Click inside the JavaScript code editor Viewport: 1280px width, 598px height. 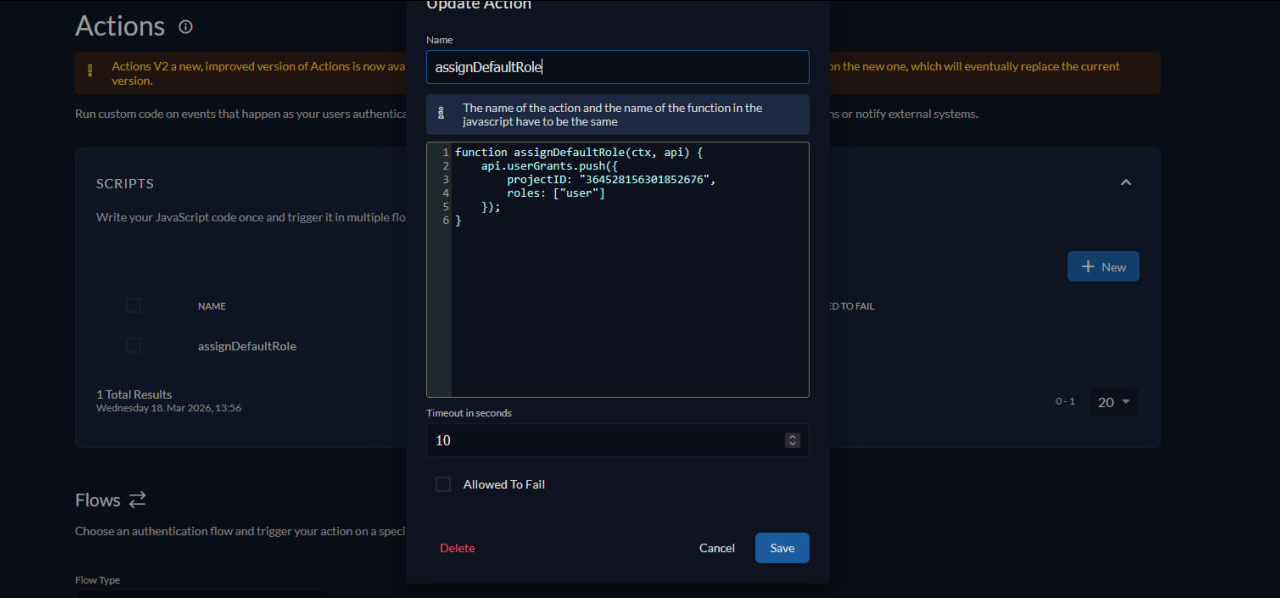tap(618, 270)
